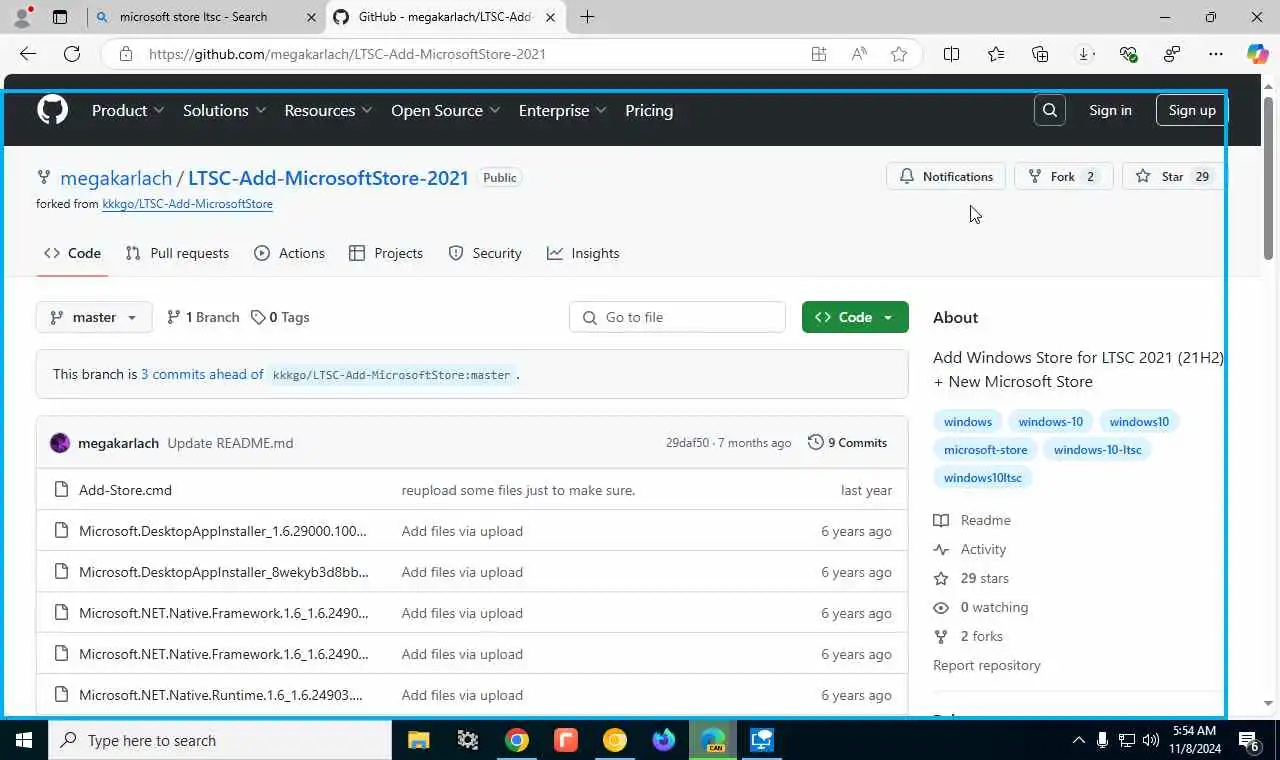Open commit 'reupload some files just to make sure.'
The image size is (1280, 760).
pyautogui.click(x=518, y=490)
